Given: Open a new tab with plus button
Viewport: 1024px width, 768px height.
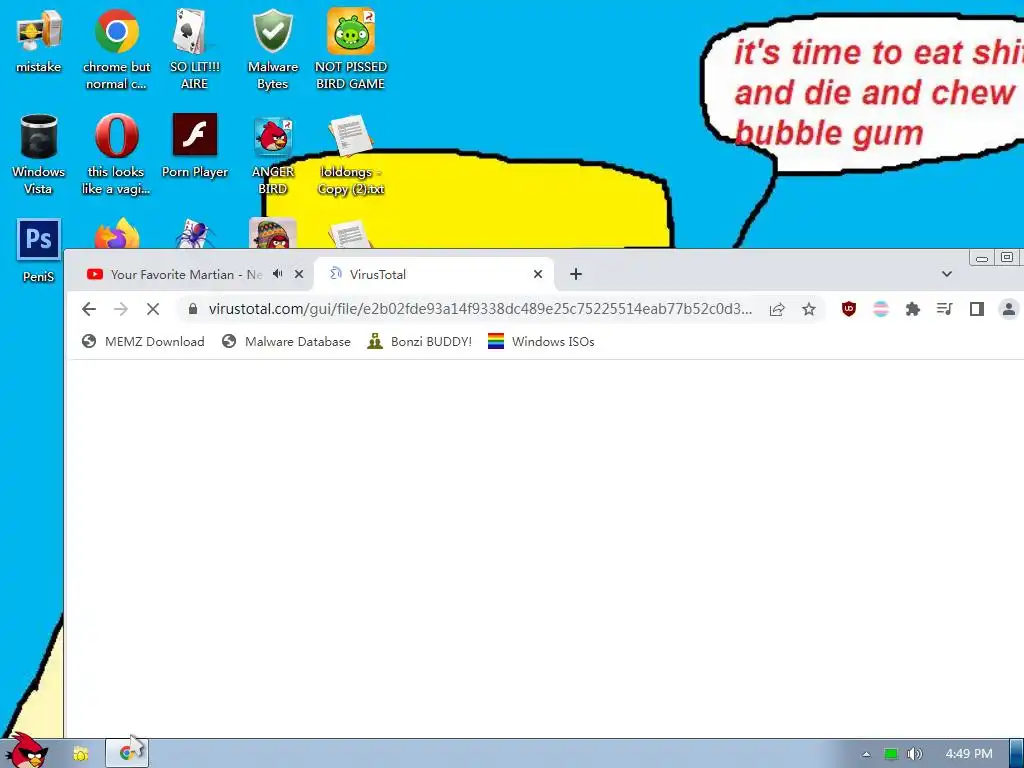Looking at the screenshot, I should 575,274.
